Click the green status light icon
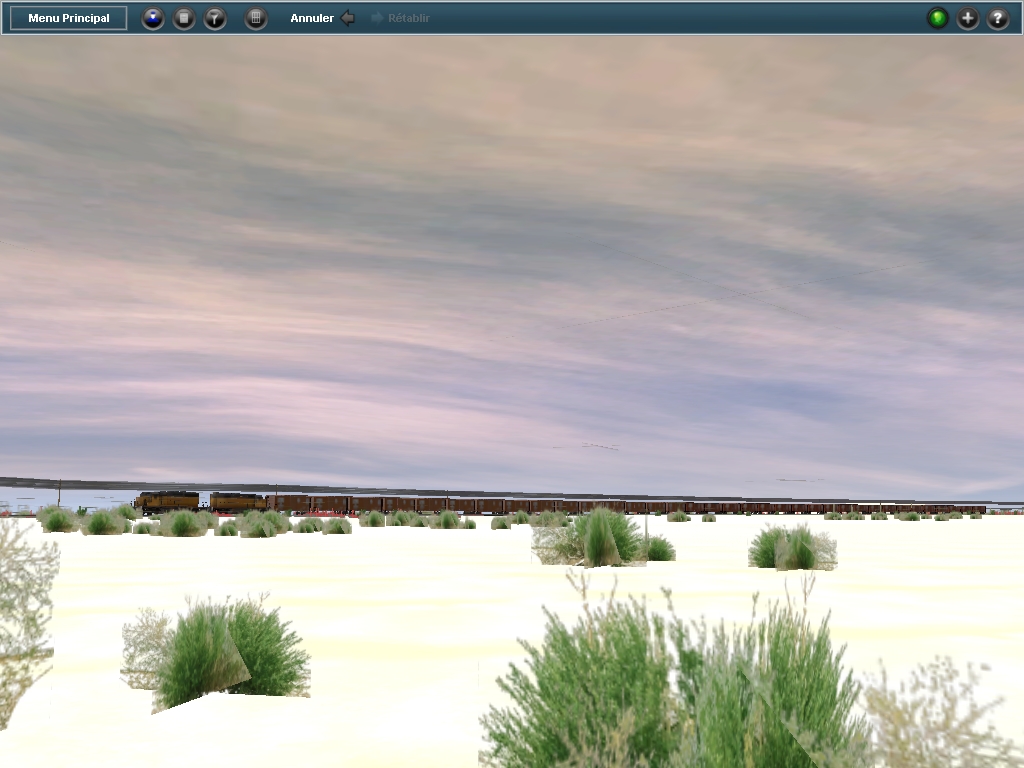 (938, 18)
